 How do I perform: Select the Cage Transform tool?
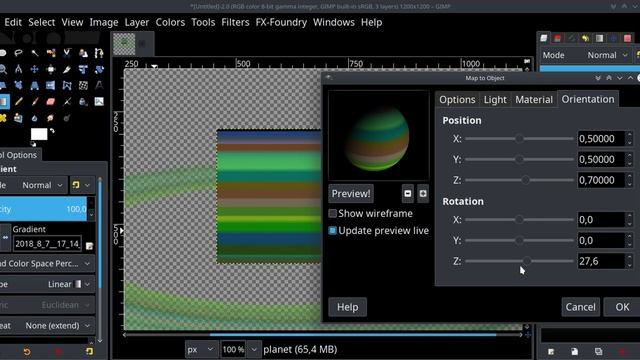pyautogui.click(x=67, y=85)
